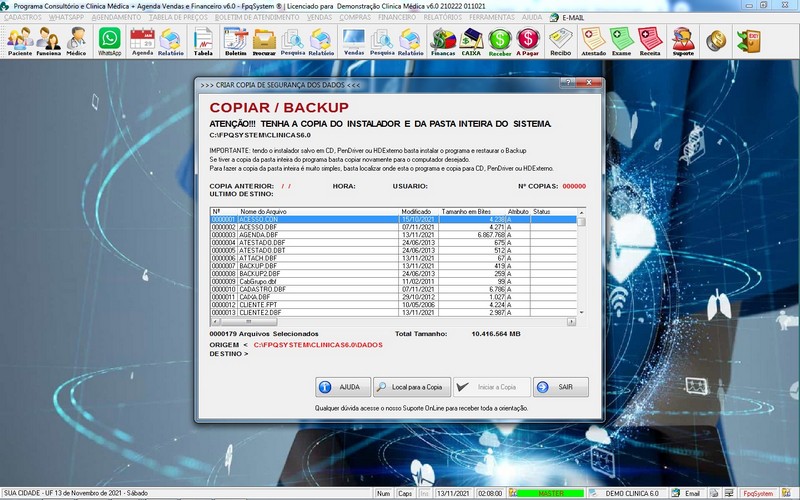The height and width of the screenshot is (500, 800).
Task: Open the Boletim toolbar icon
Action: tap(236, 41)
